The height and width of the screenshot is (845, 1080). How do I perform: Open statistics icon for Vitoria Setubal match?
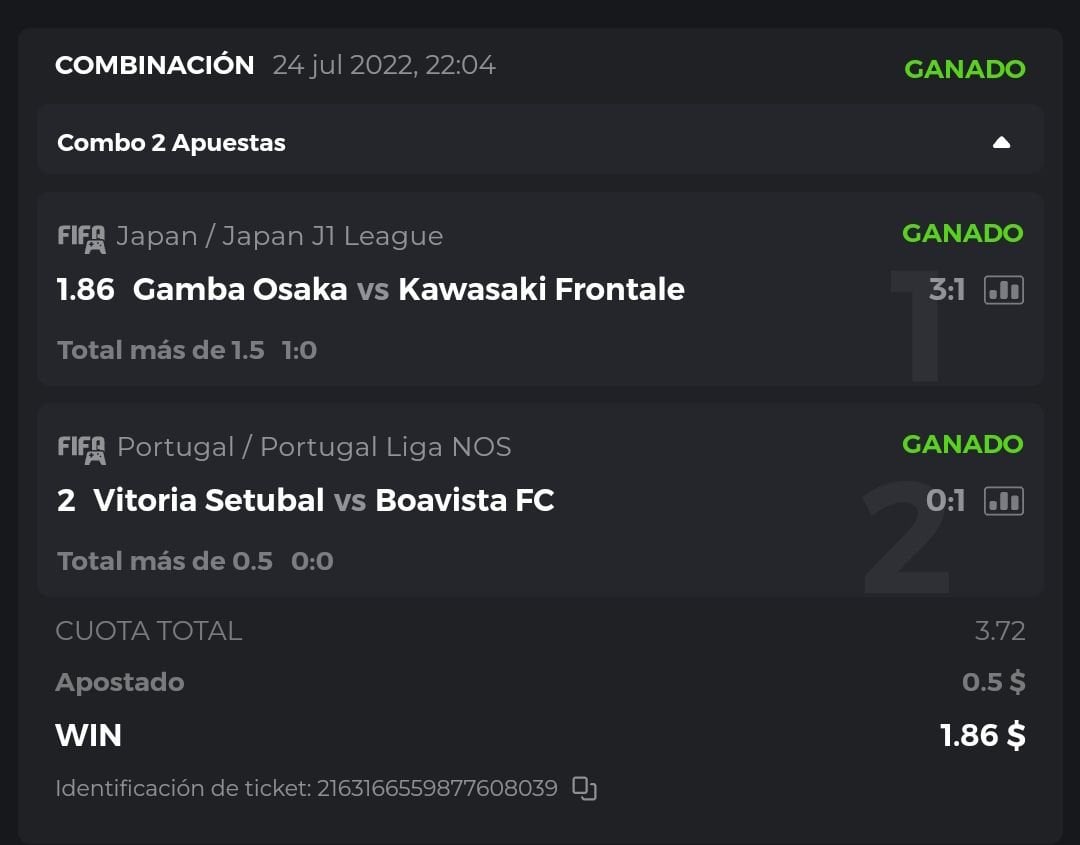[x=1003, y=501]
